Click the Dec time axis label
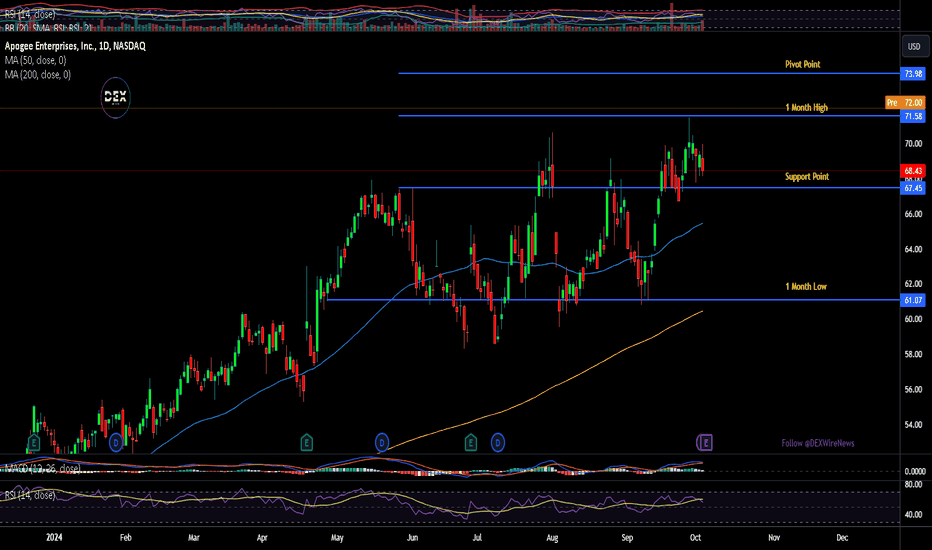This screenshot has width=932, height=550. [842, 538]
